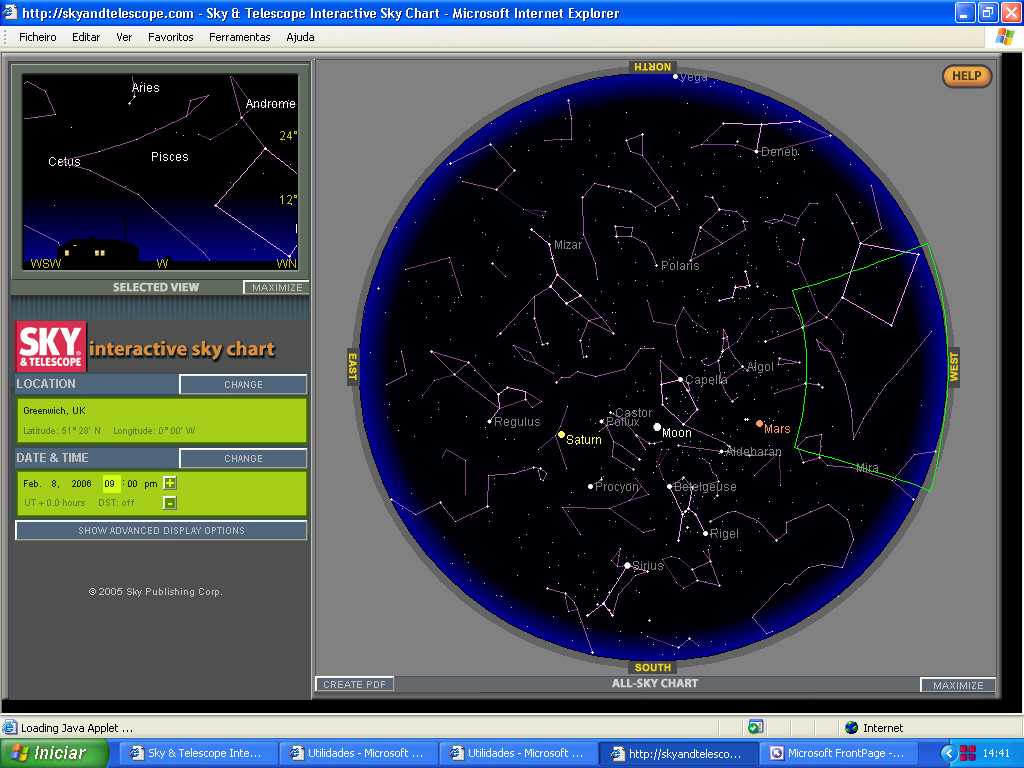Viewport: 1024px width, 768px height.
Task: Select the star Mira on chart
Action: click(867, 468)
